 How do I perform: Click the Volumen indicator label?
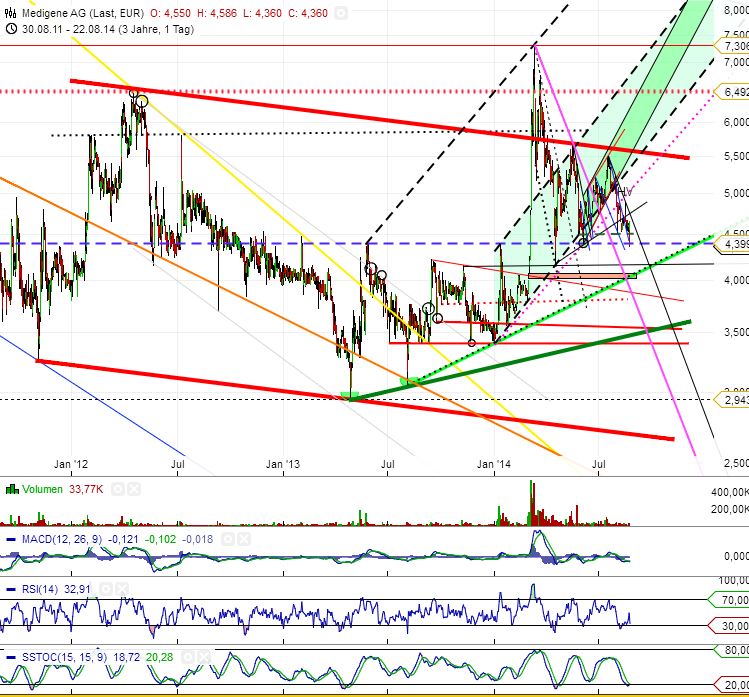pyautogui.click(x=43, y=489)
